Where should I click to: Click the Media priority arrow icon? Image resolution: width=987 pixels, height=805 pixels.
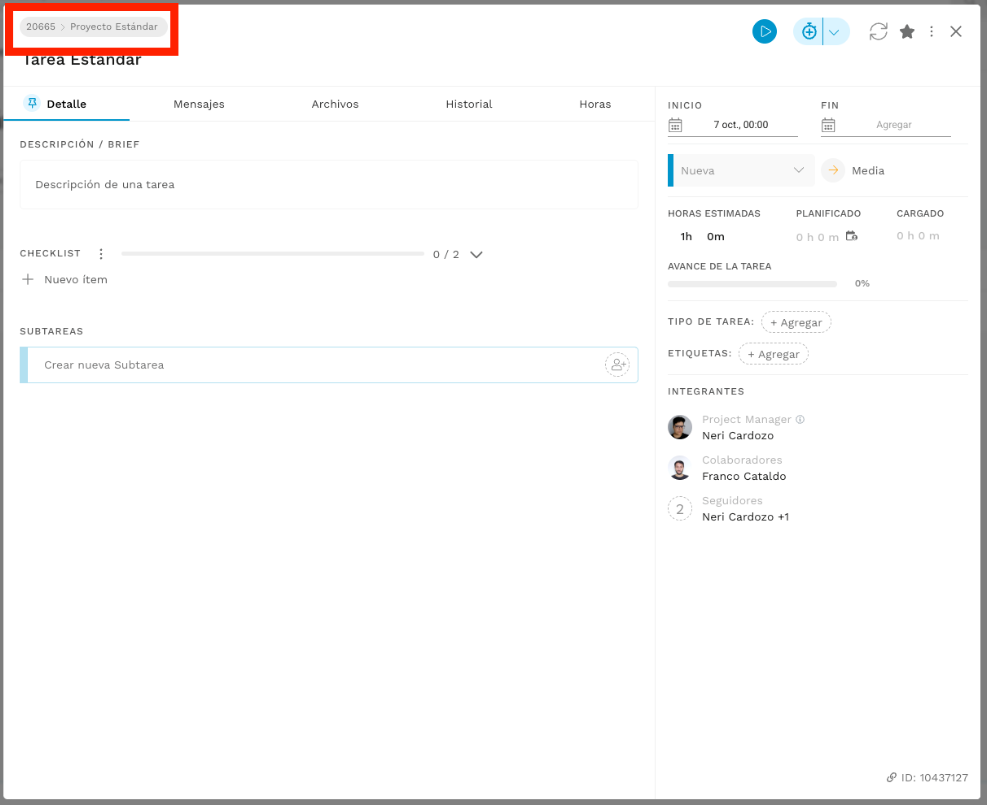click(x=833, y=171)
